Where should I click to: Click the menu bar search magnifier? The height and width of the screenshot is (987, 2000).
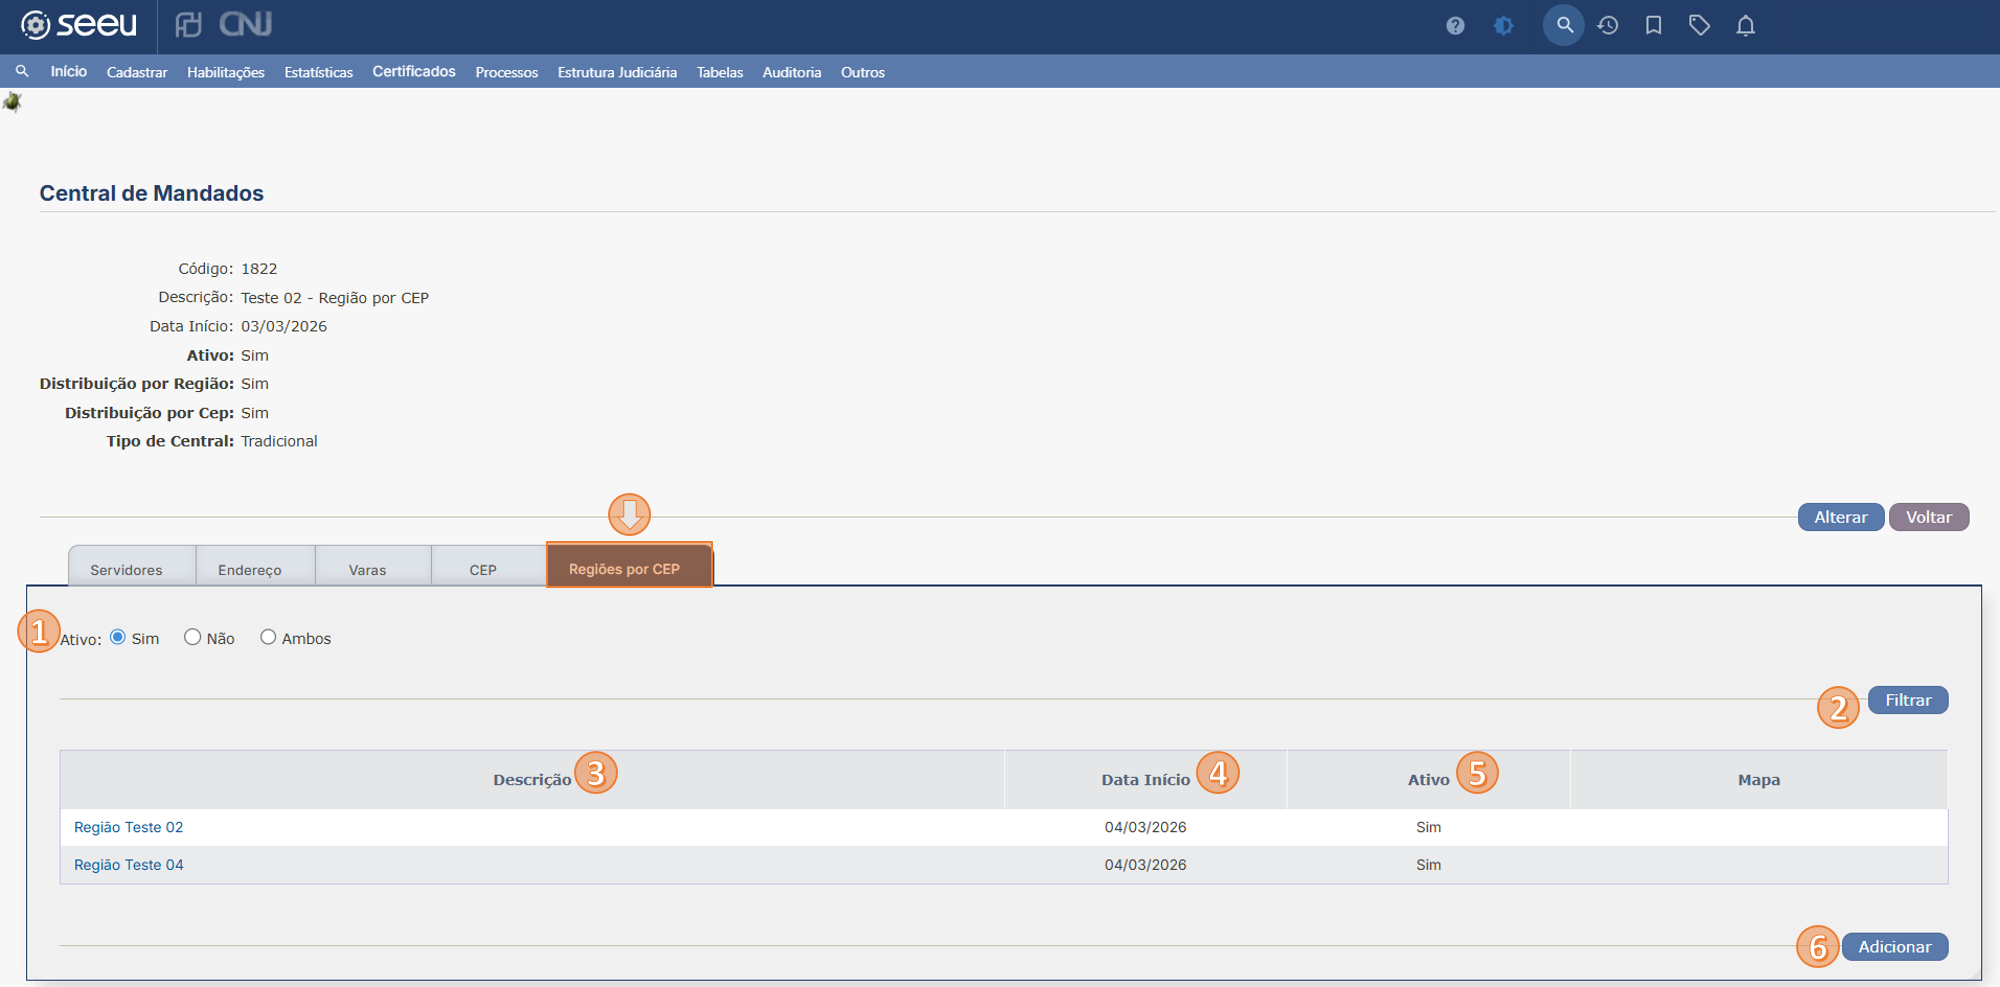tap(22, 72)
